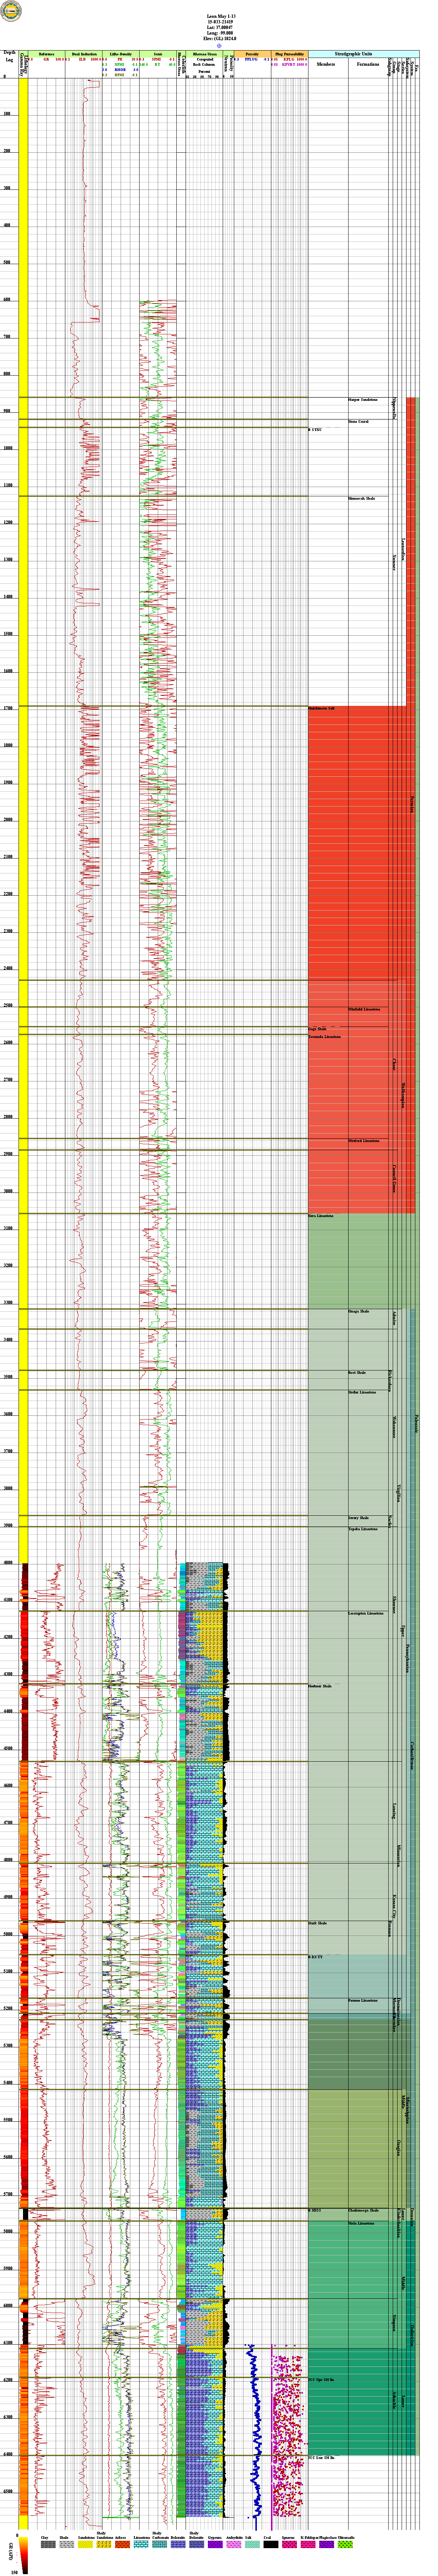Select the Rhomaa-Umaa track header
Viewport: 438px width, 2576px height.
point(204,53)
